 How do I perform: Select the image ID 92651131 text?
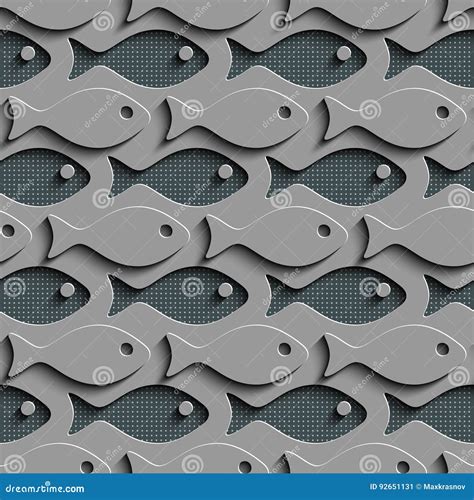(x=392, y=487)
